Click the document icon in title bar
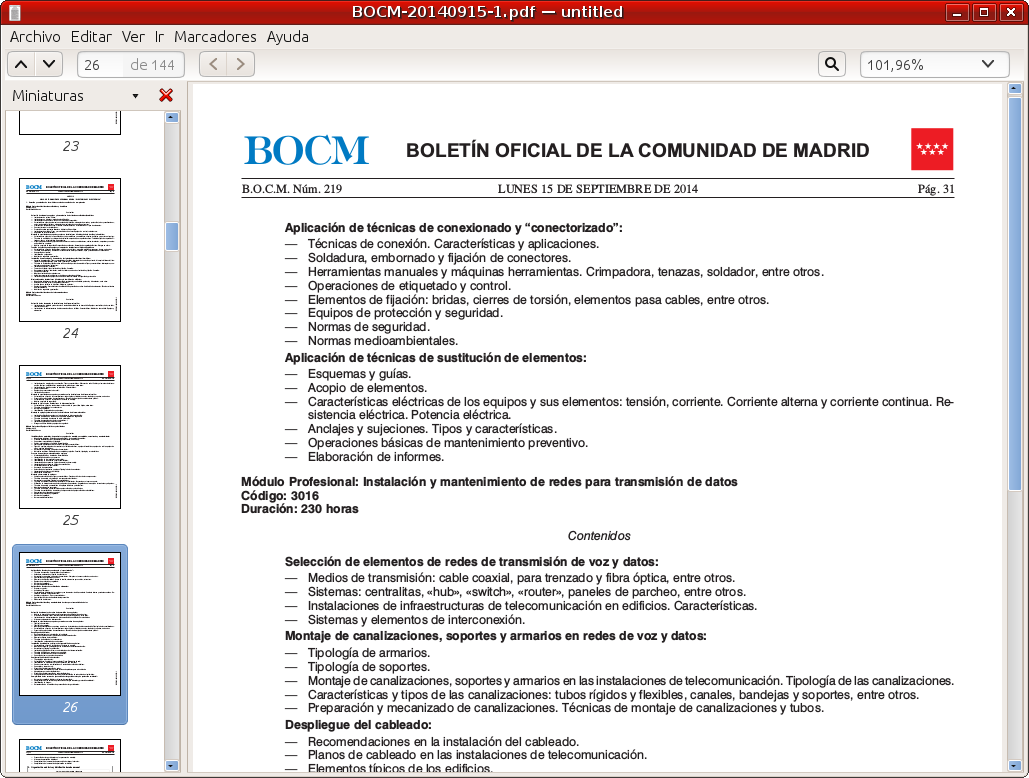This screenshot has height=778, width=1029. [x=14, y=12]
